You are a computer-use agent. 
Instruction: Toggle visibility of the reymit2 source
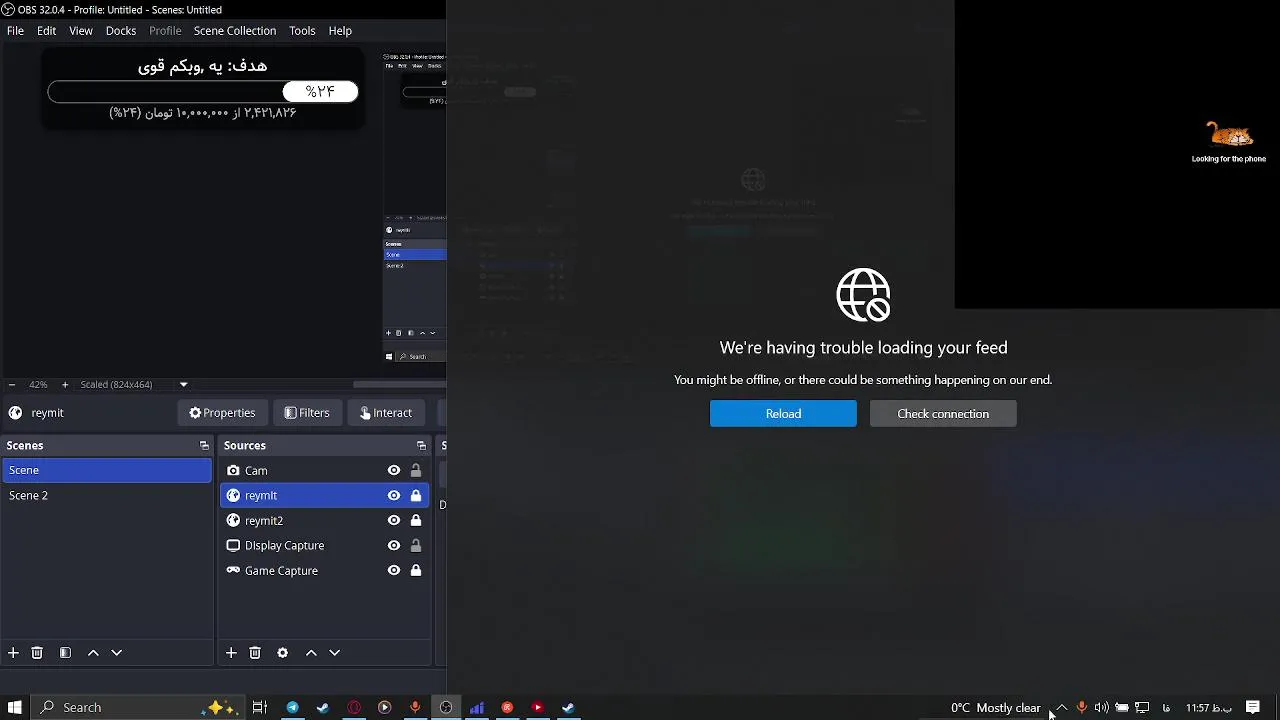coord(394,521)
